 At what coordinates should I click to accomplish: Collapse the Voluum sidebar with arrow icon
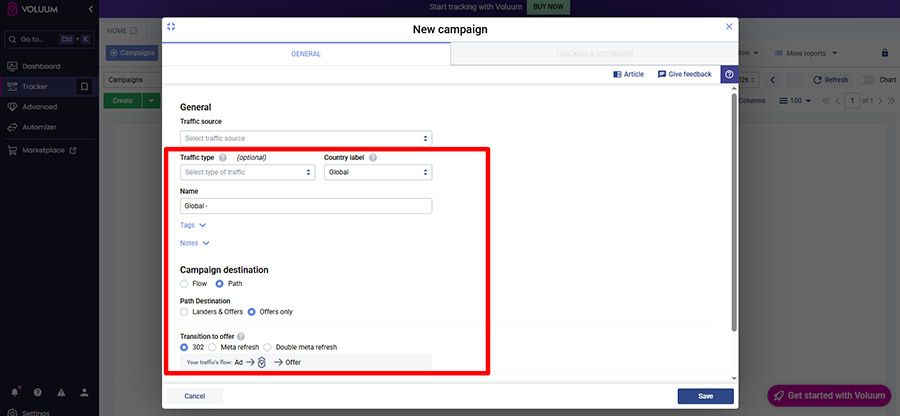point(92,10)
